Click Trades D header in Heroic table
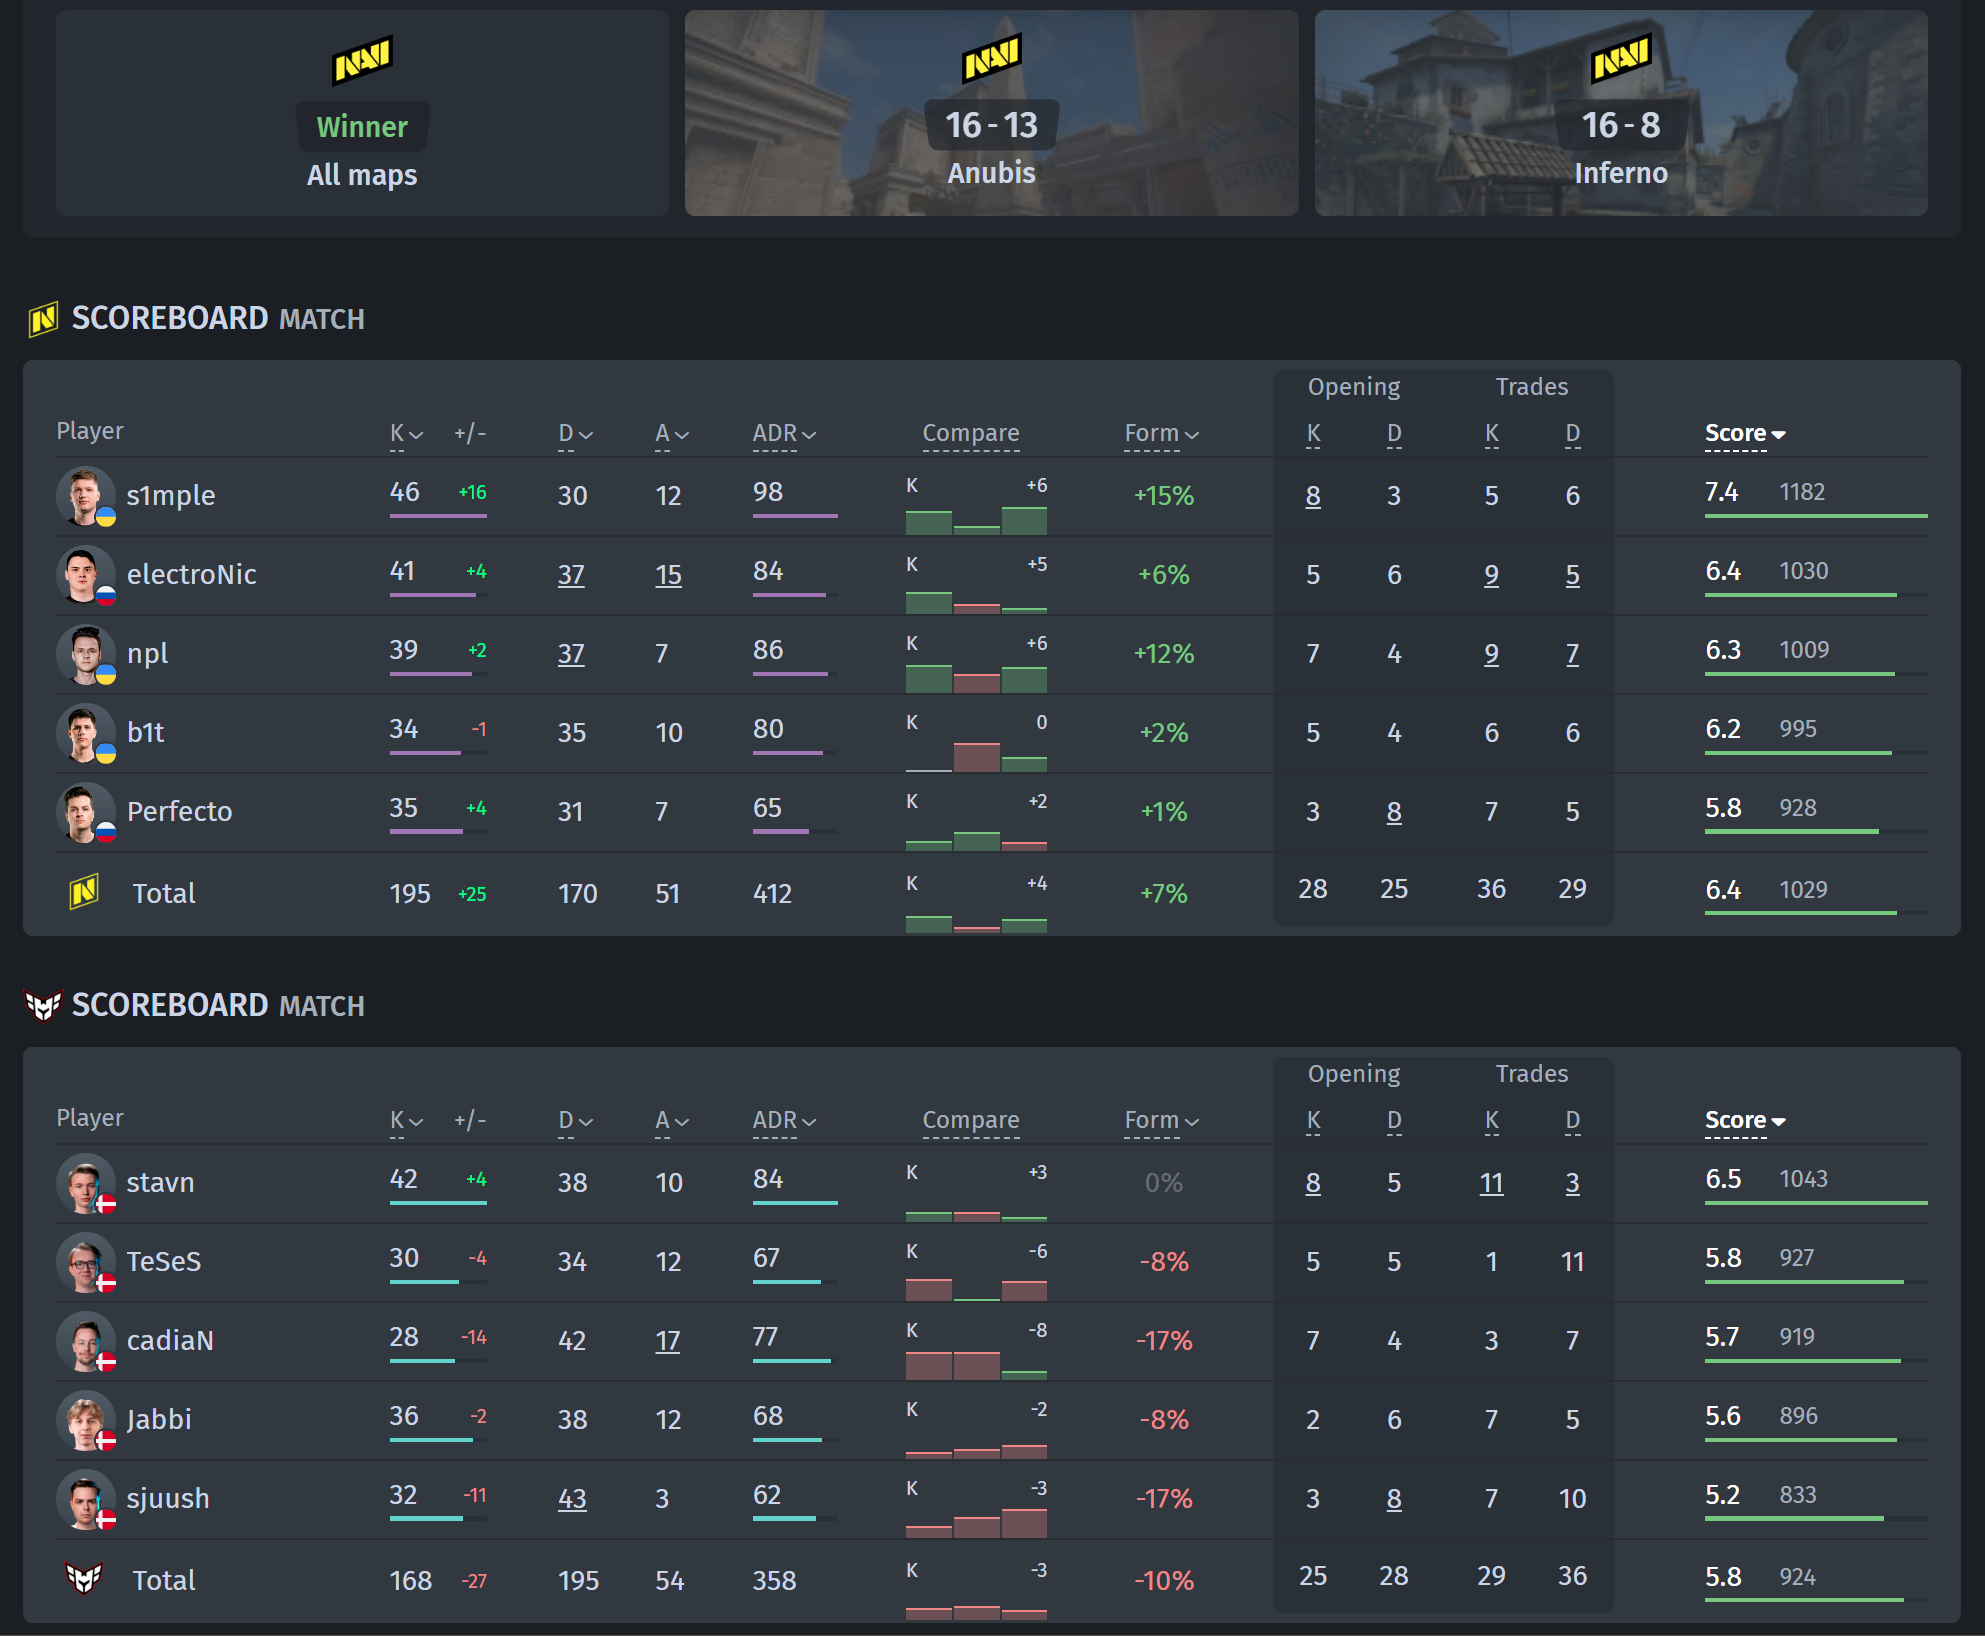1985x1636 pixels. coord(1572,1120)
